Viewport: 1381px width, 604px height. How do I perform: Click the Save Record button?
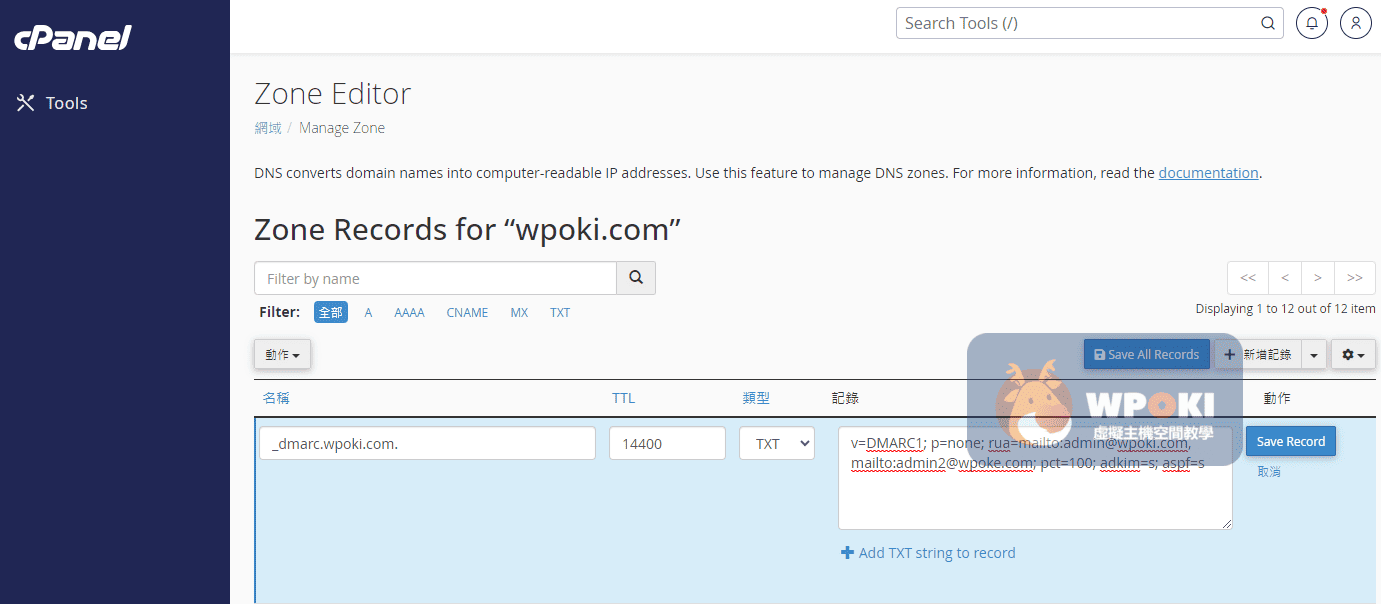(1290, 441)
